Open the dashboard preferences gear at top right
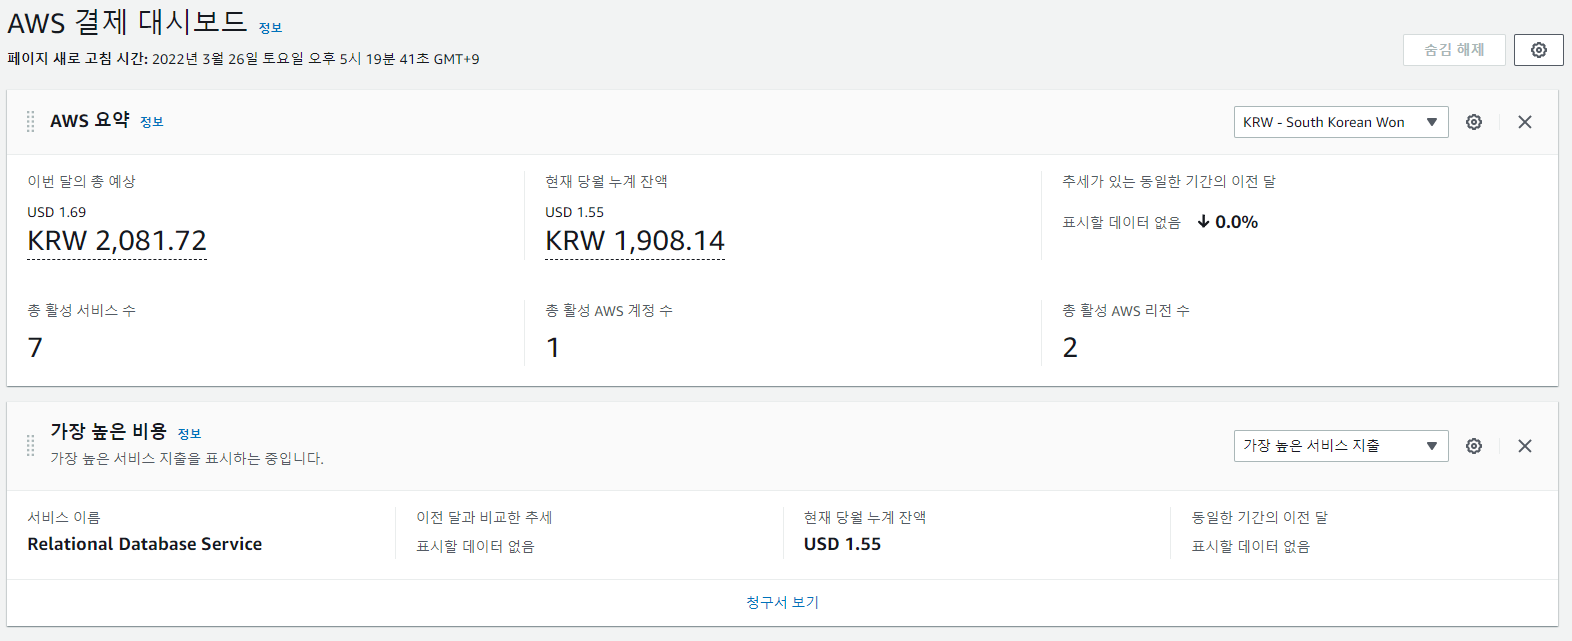This screenshot has height=641, width=1572. pos(1538,49)
